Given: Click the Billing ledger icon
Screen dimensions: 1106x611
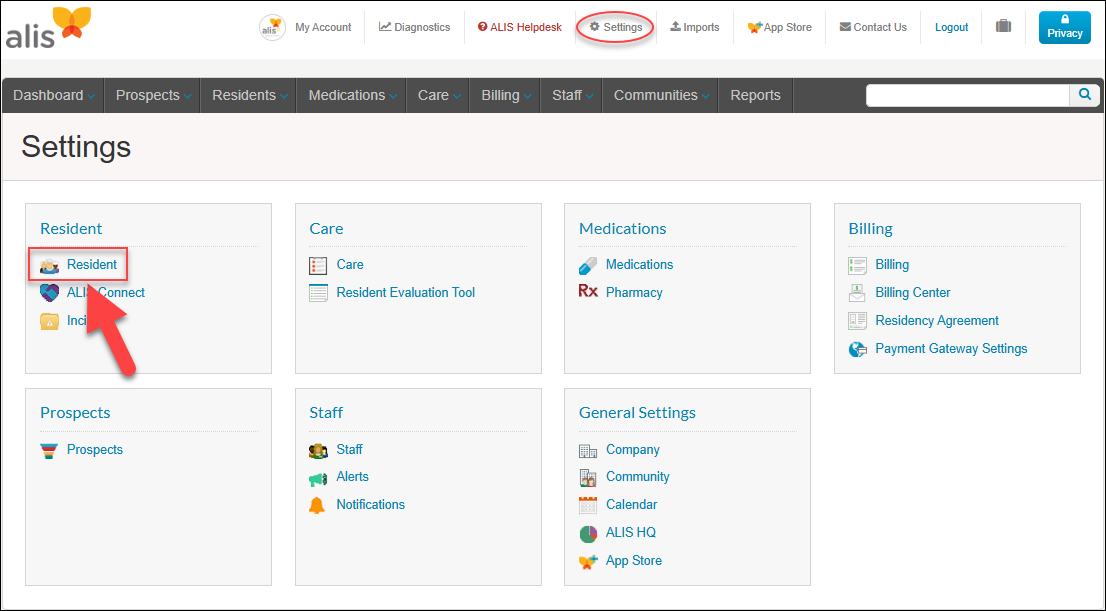Looking at the screenshot, I should tap(857, 265).
